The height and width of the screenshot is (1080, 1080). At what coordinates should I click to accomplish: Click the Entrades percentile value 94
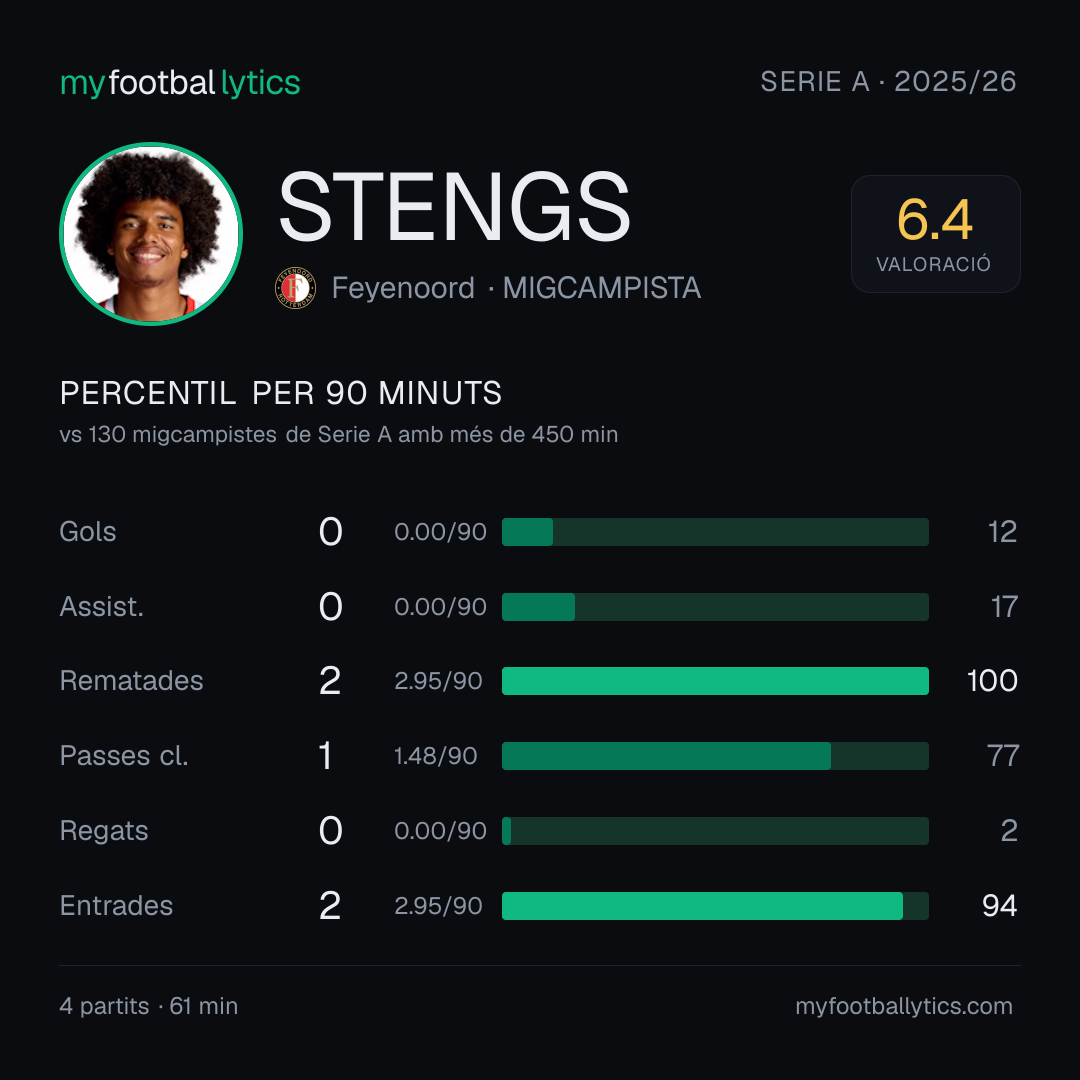coord(999,906)
